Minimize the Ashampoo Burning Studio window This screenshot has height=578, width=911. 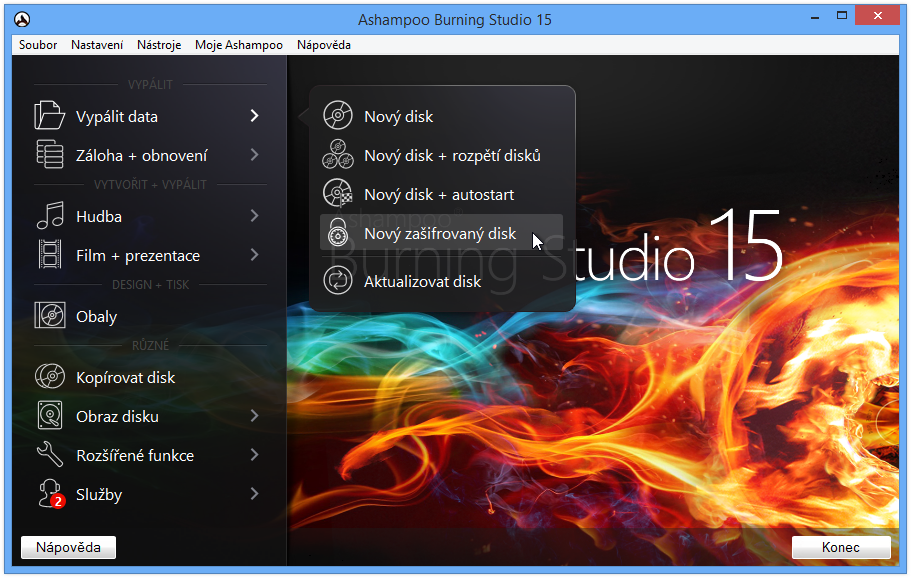[815, 17]
